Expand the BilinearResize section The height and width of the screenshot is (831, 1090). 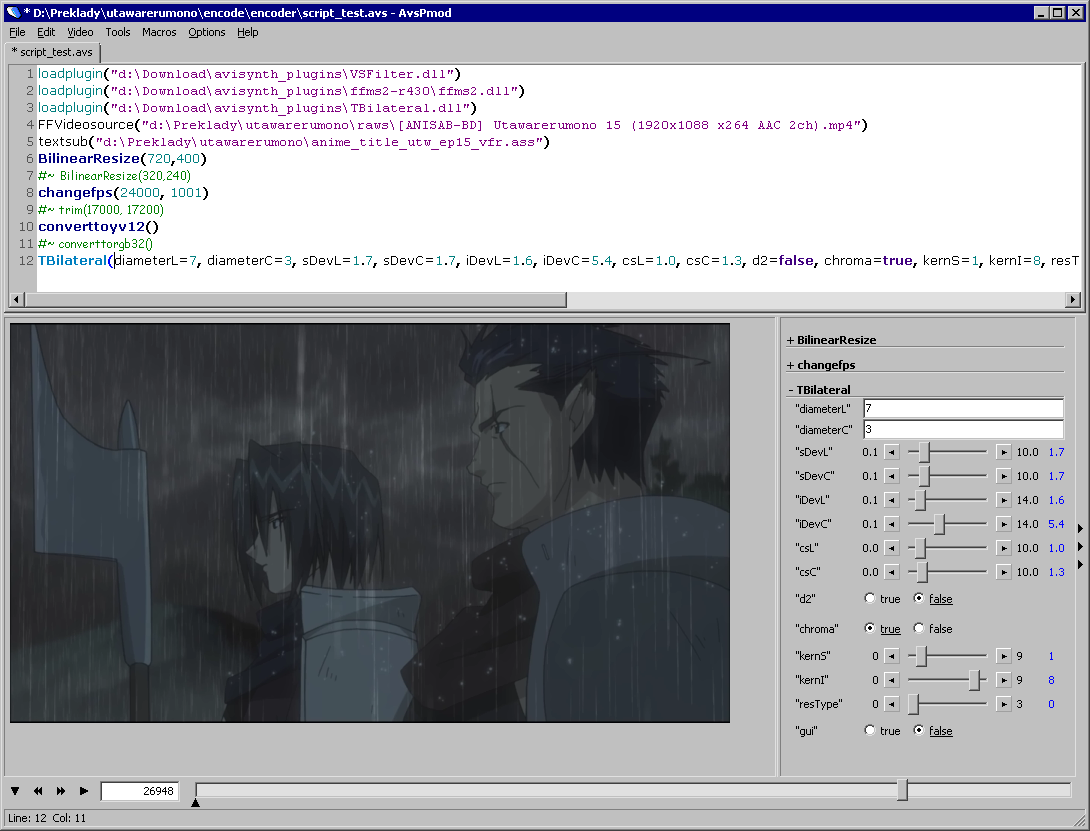(831, 340)
